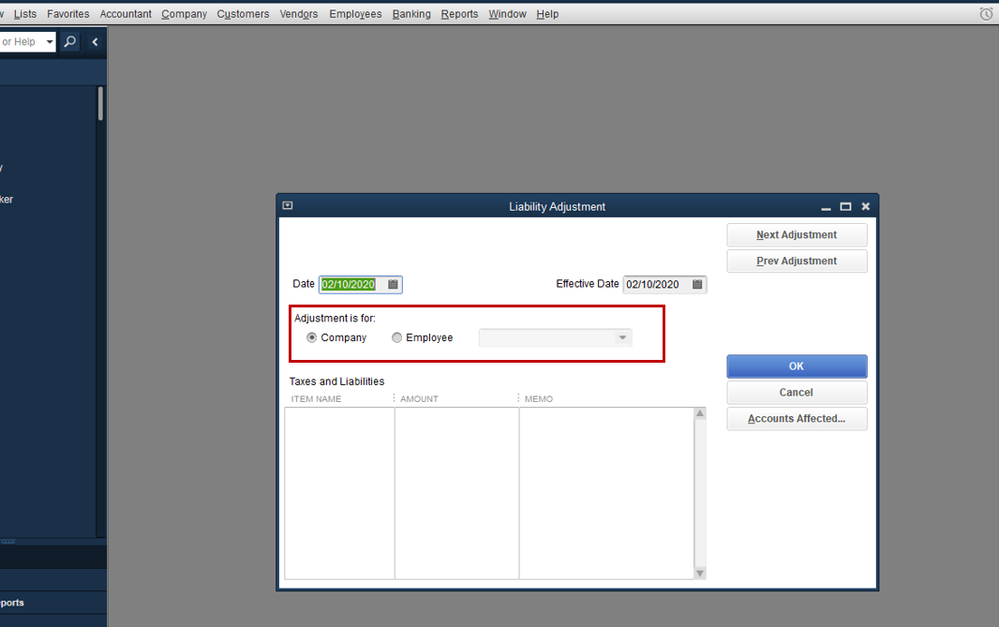Open the Favorites menu
The height and width of the screenshot is (627, 999).
(x=68, y=14)
